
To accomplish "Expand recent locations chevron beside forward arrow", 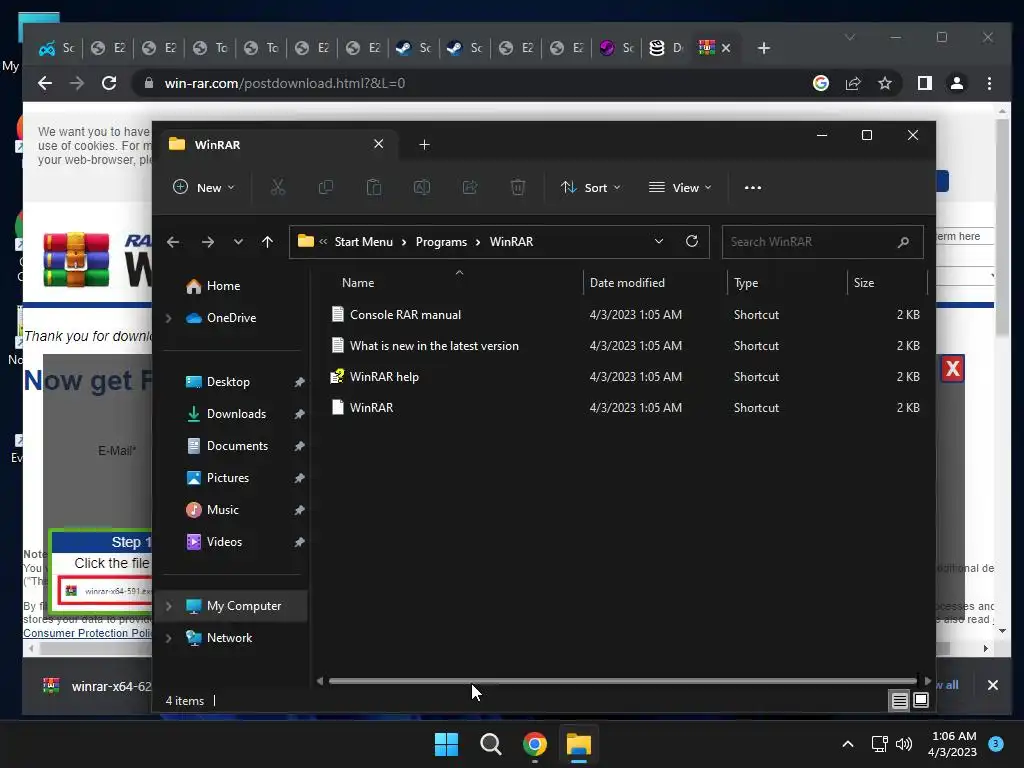I will click(x=238, y=242).
